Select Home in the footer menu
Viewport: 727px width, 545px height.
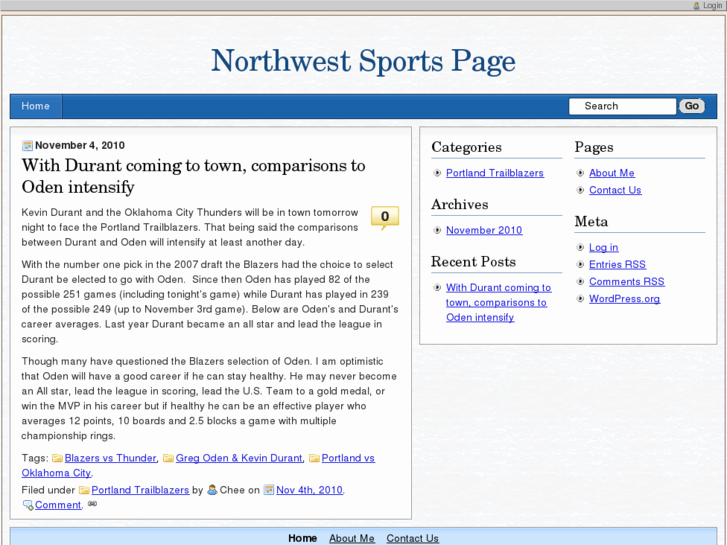(302, 538)
